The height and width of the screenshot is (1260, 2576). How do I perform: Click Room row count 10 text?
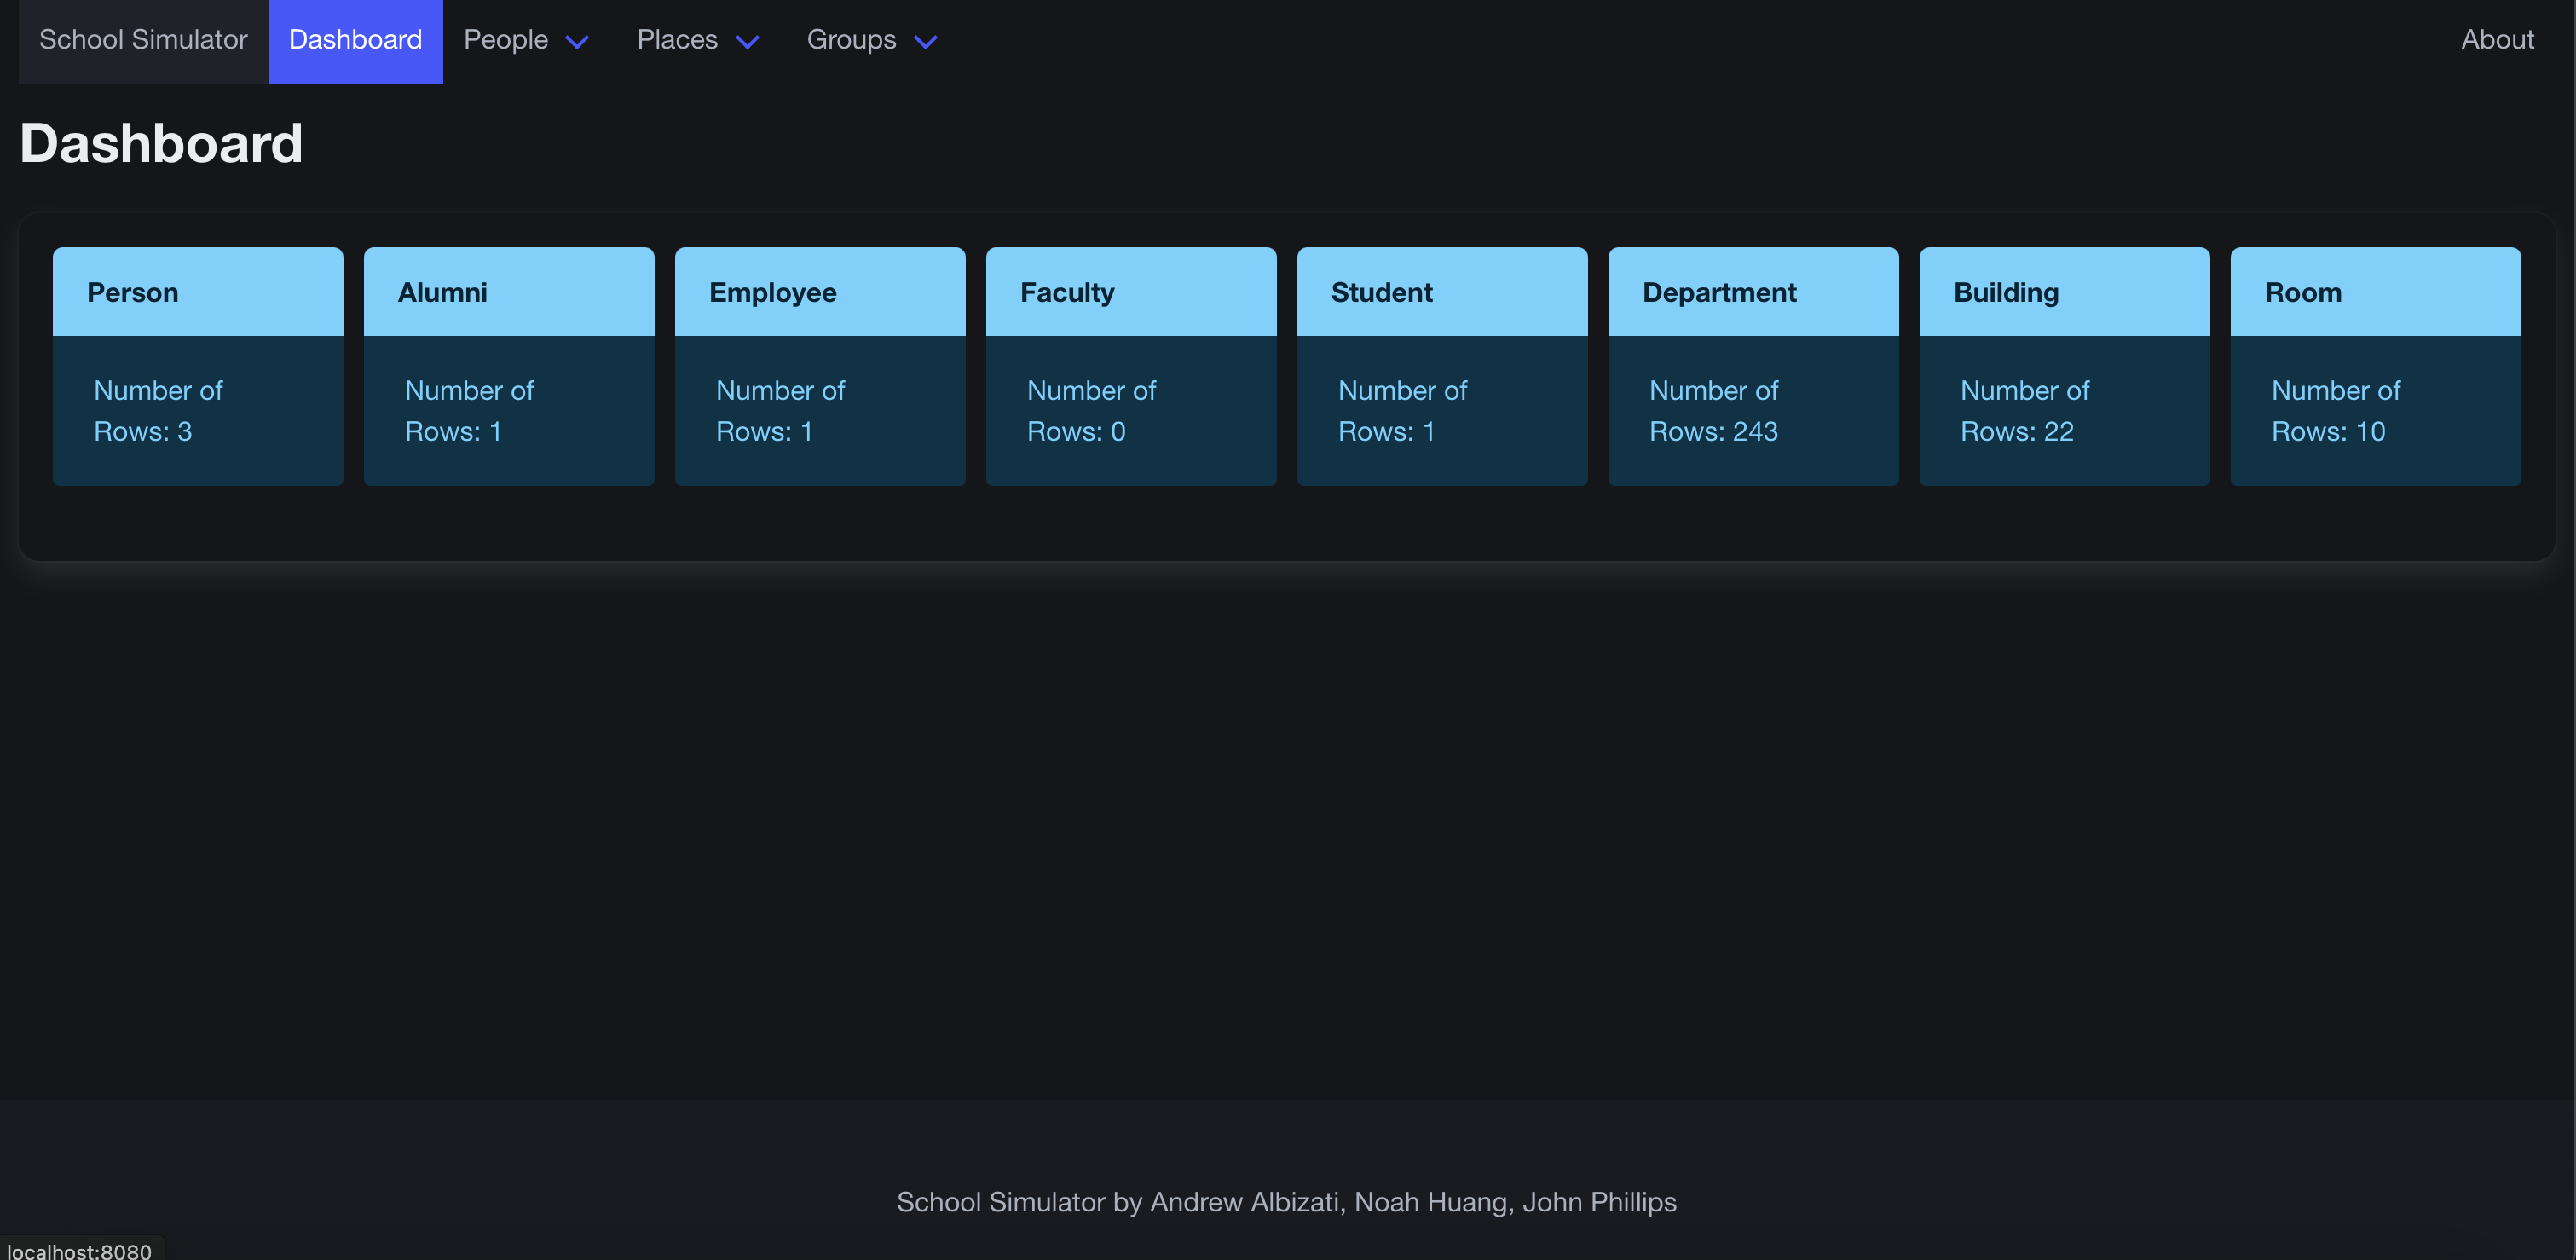pos(2327,431)
